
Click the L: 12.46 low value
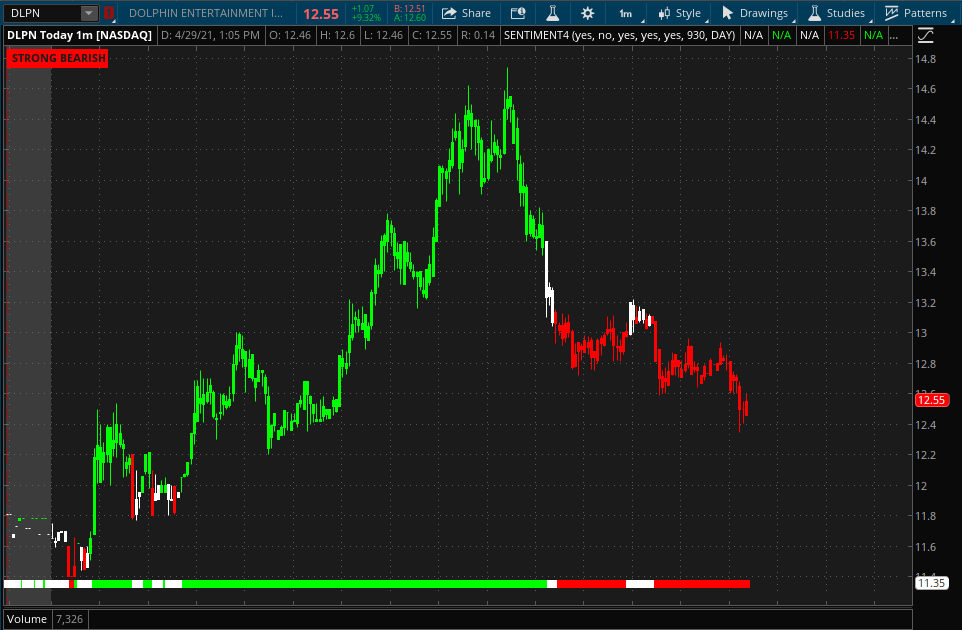click(383, 35)
